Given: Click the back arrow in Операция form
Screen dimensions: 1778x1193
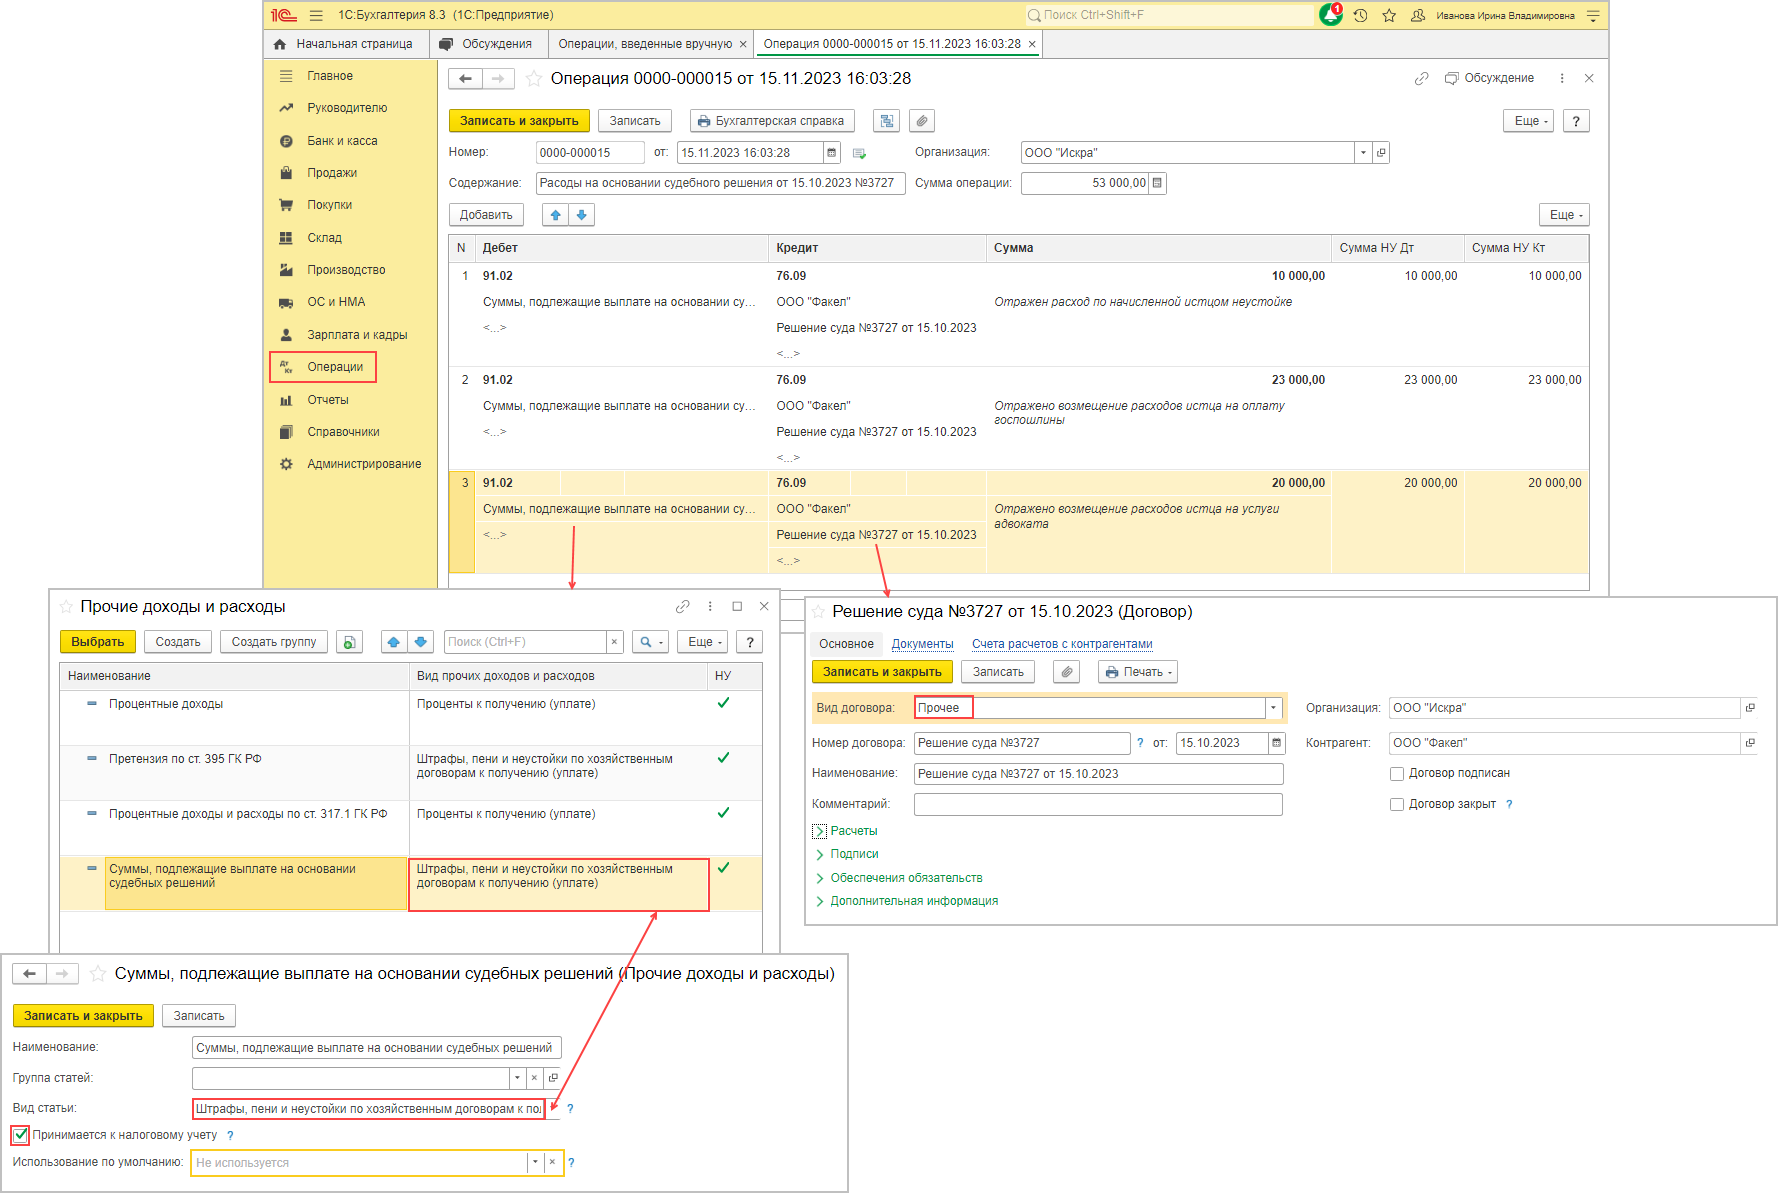Looking at the screenshot, I should (x=465, y=79).
